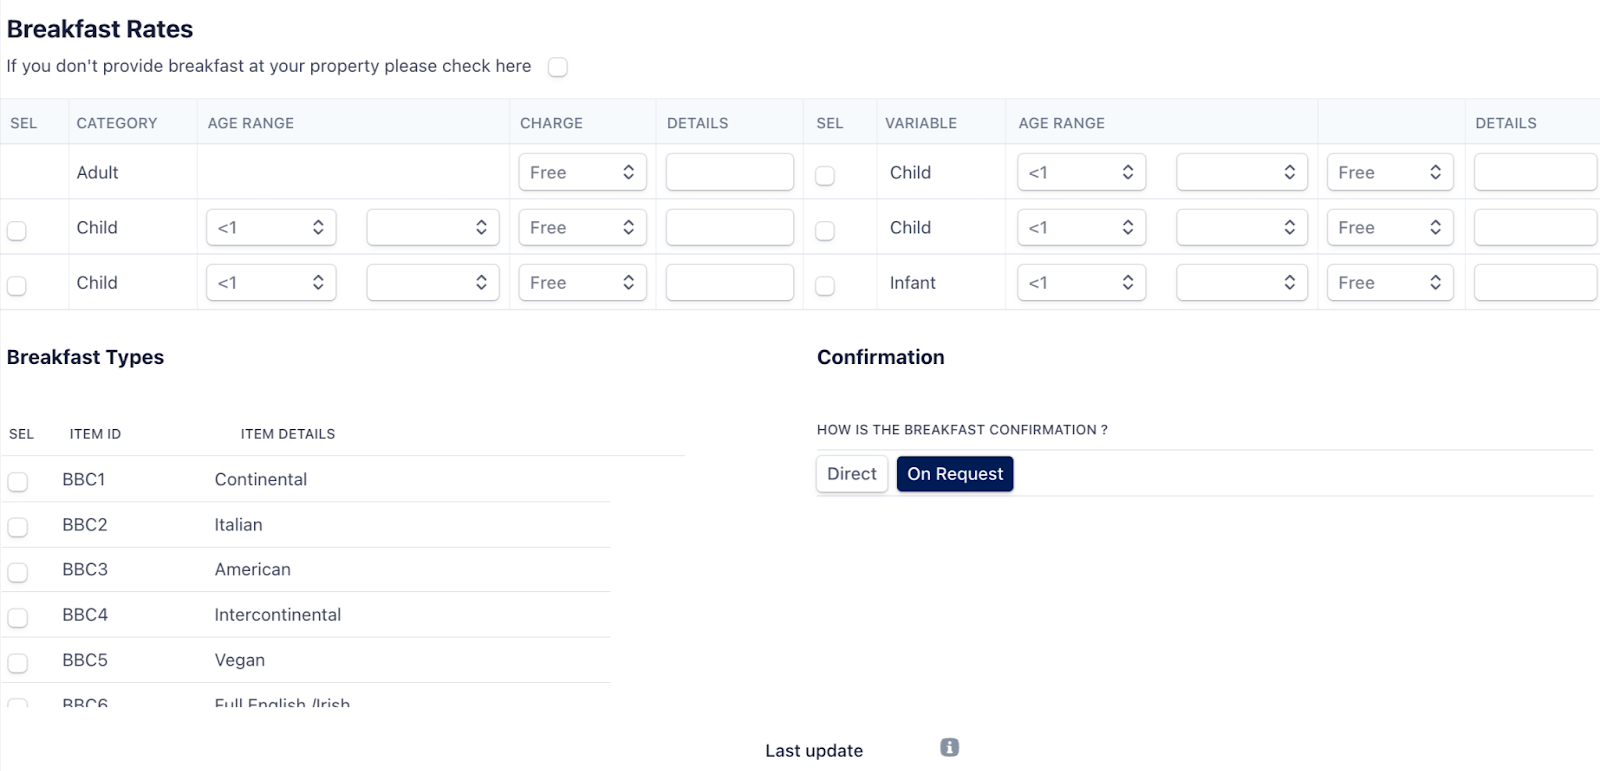Image resolution: width=1600 pixels, height=771 pixels.
Task: Select On Request breakfast confirmation
Action: point(955,474)
